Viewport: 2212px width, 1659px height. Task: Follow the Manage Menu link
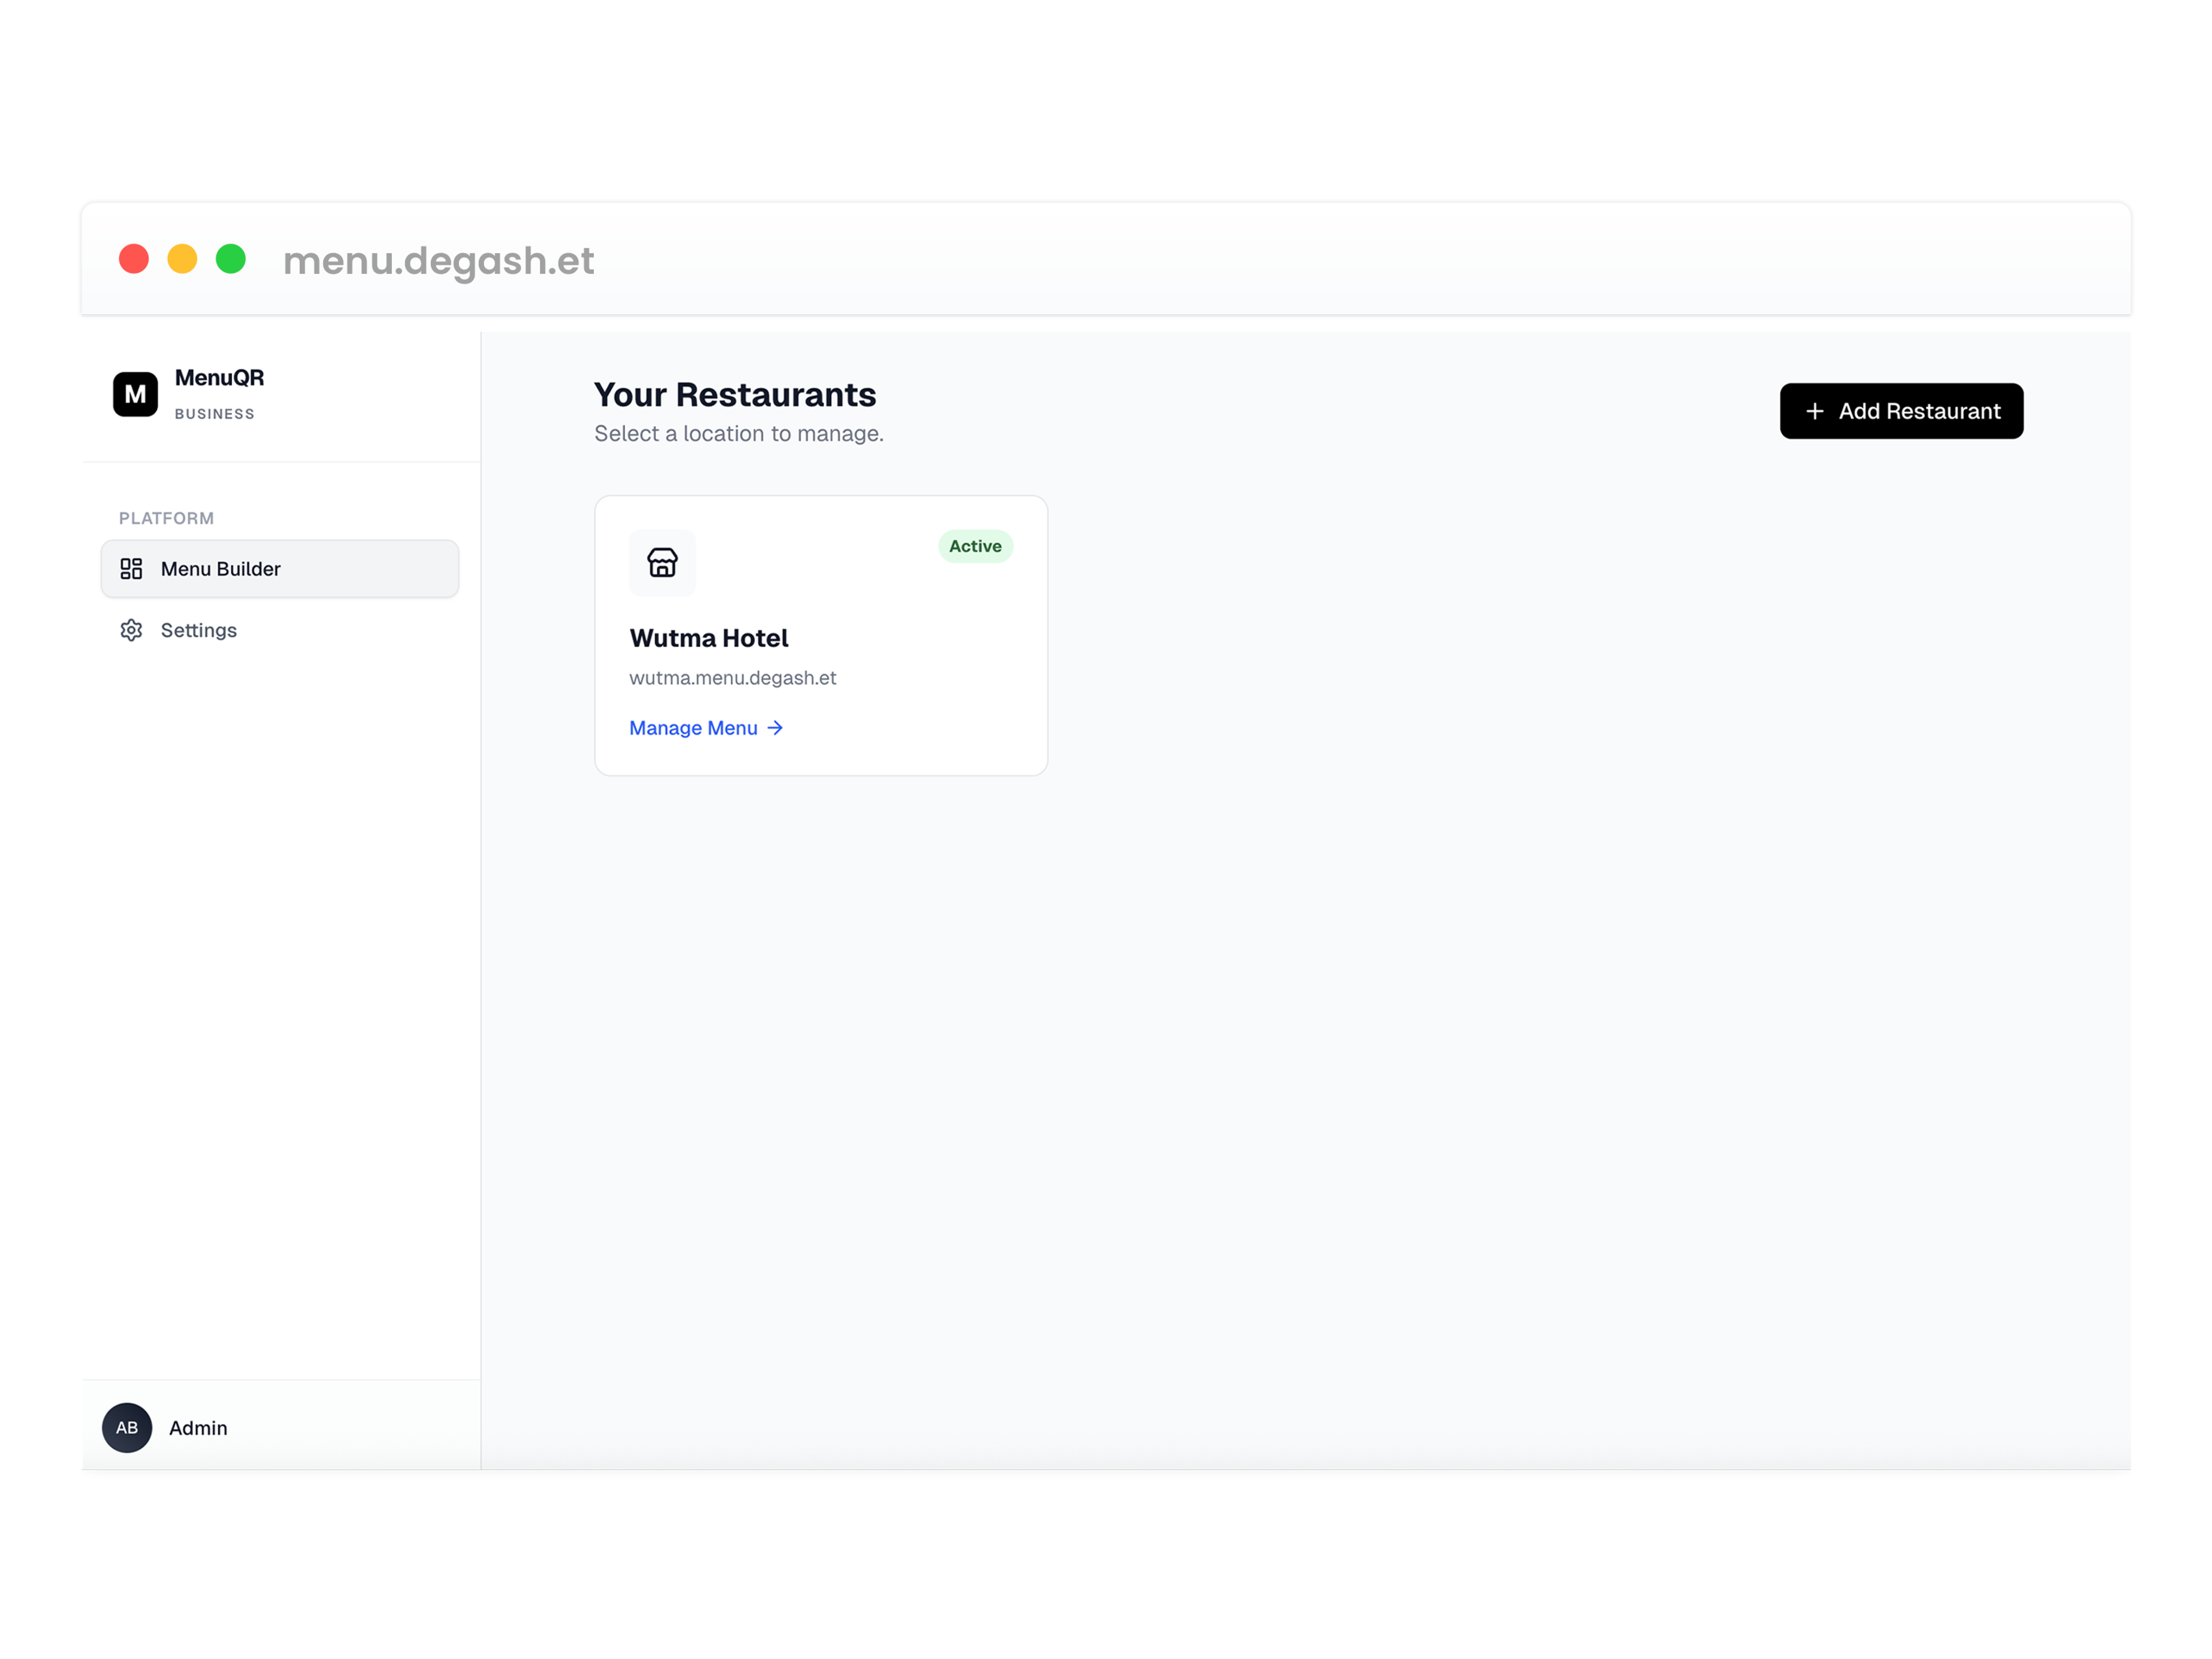tap(706, 728)
